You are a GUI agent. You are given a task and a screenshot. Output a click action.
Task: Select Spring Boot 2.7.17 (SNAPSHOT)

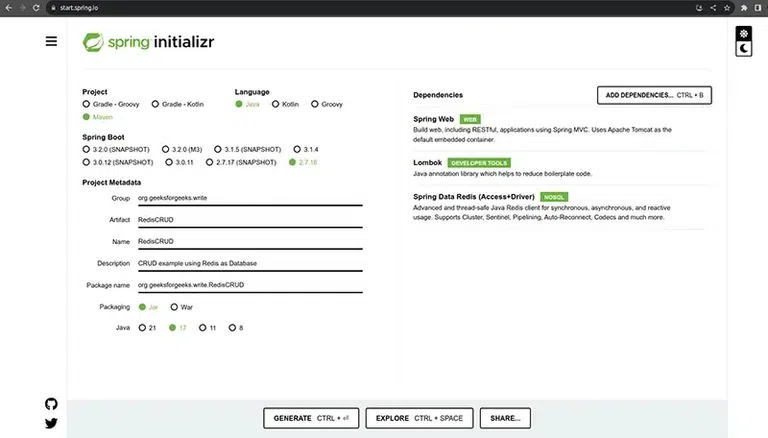(x=241, y=162)
